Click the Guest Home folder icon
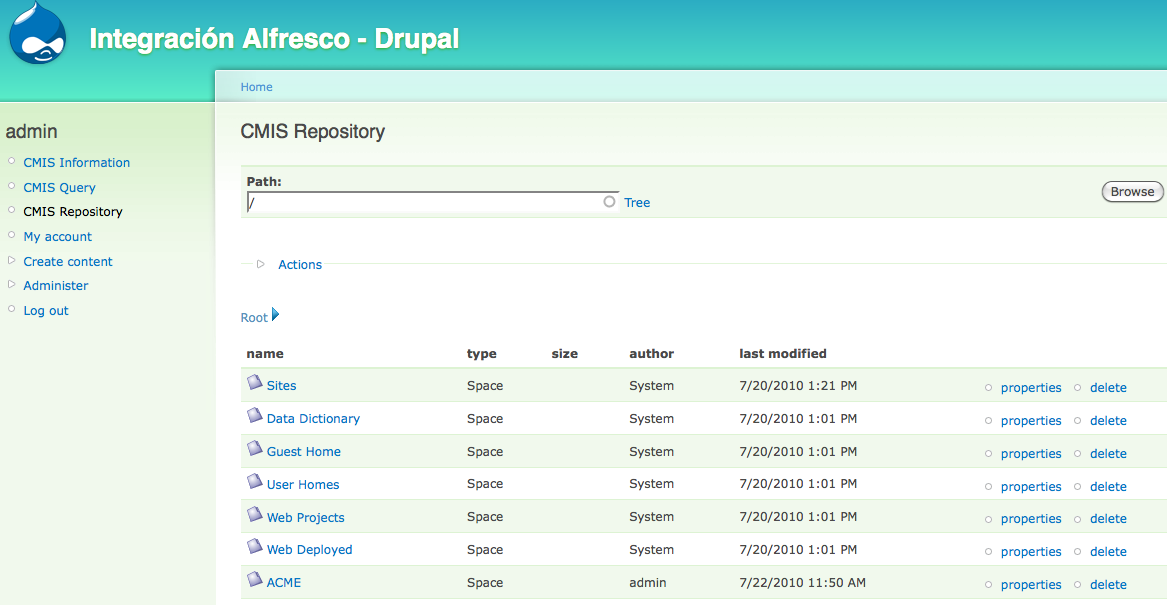Viewport: 1167px width, 605px height. [x=255, y=448]
